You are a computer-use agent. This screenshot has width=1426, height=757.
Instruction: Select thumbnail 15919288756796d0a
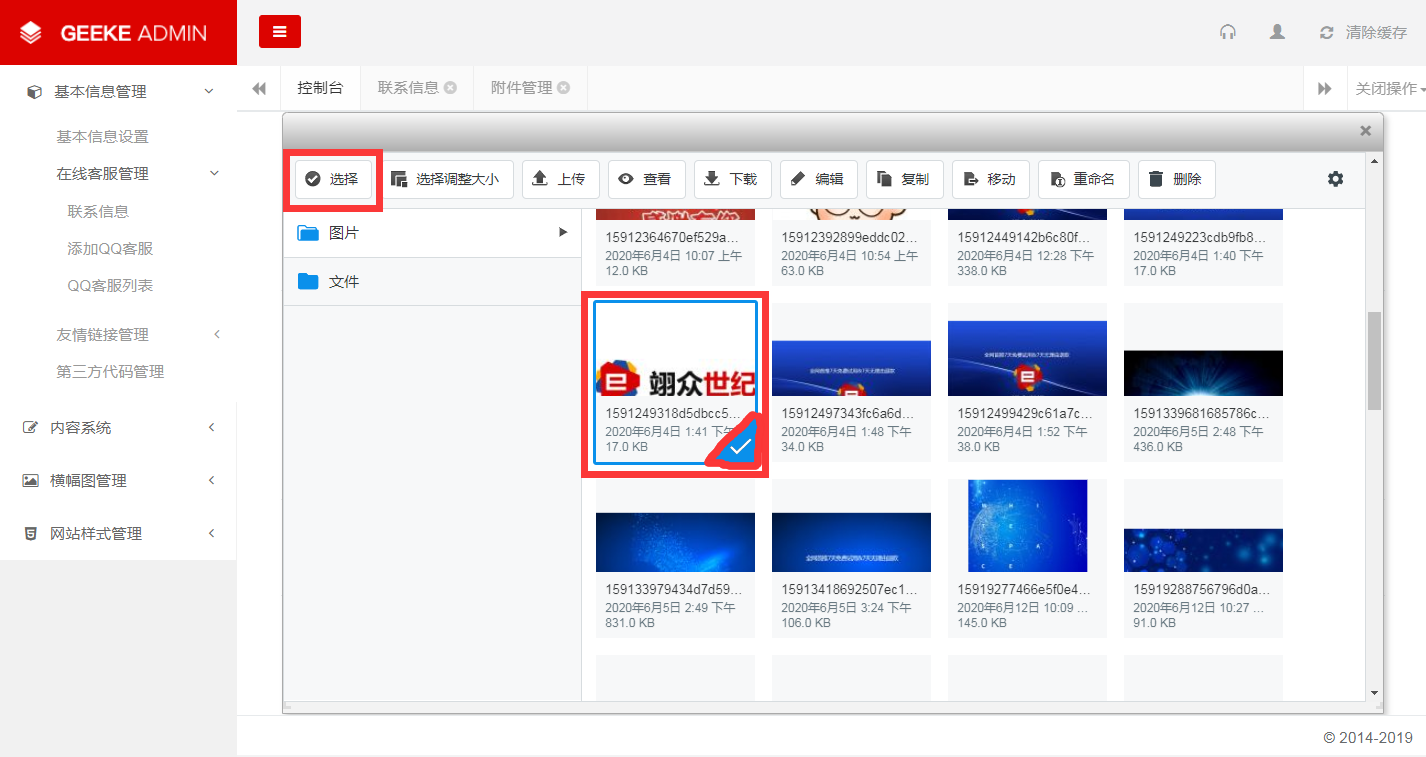[x=1203, y=558]
